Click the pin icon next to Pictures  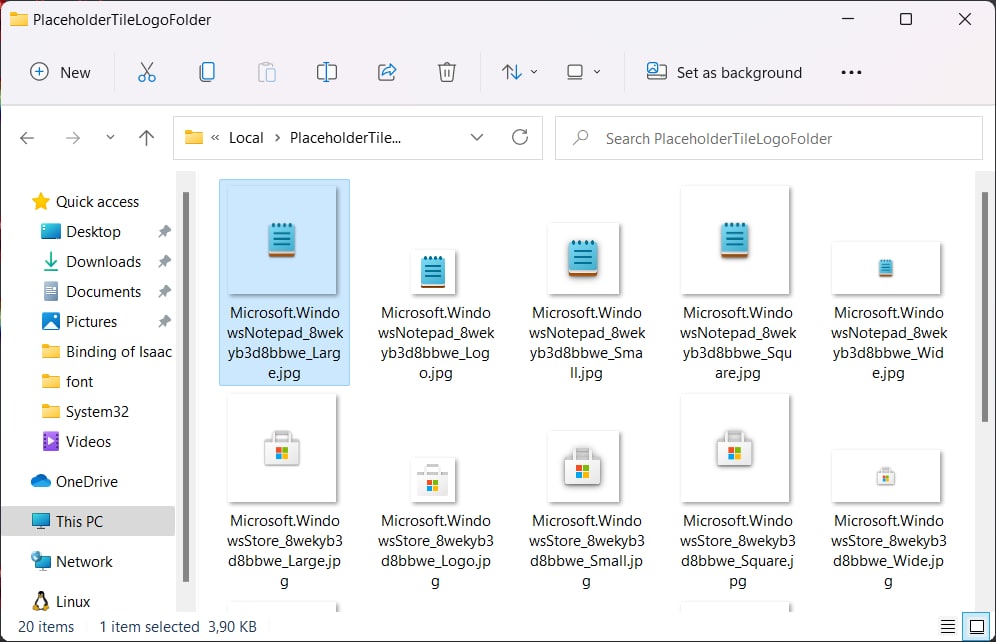pyautogui.click(x=165, y=321)
